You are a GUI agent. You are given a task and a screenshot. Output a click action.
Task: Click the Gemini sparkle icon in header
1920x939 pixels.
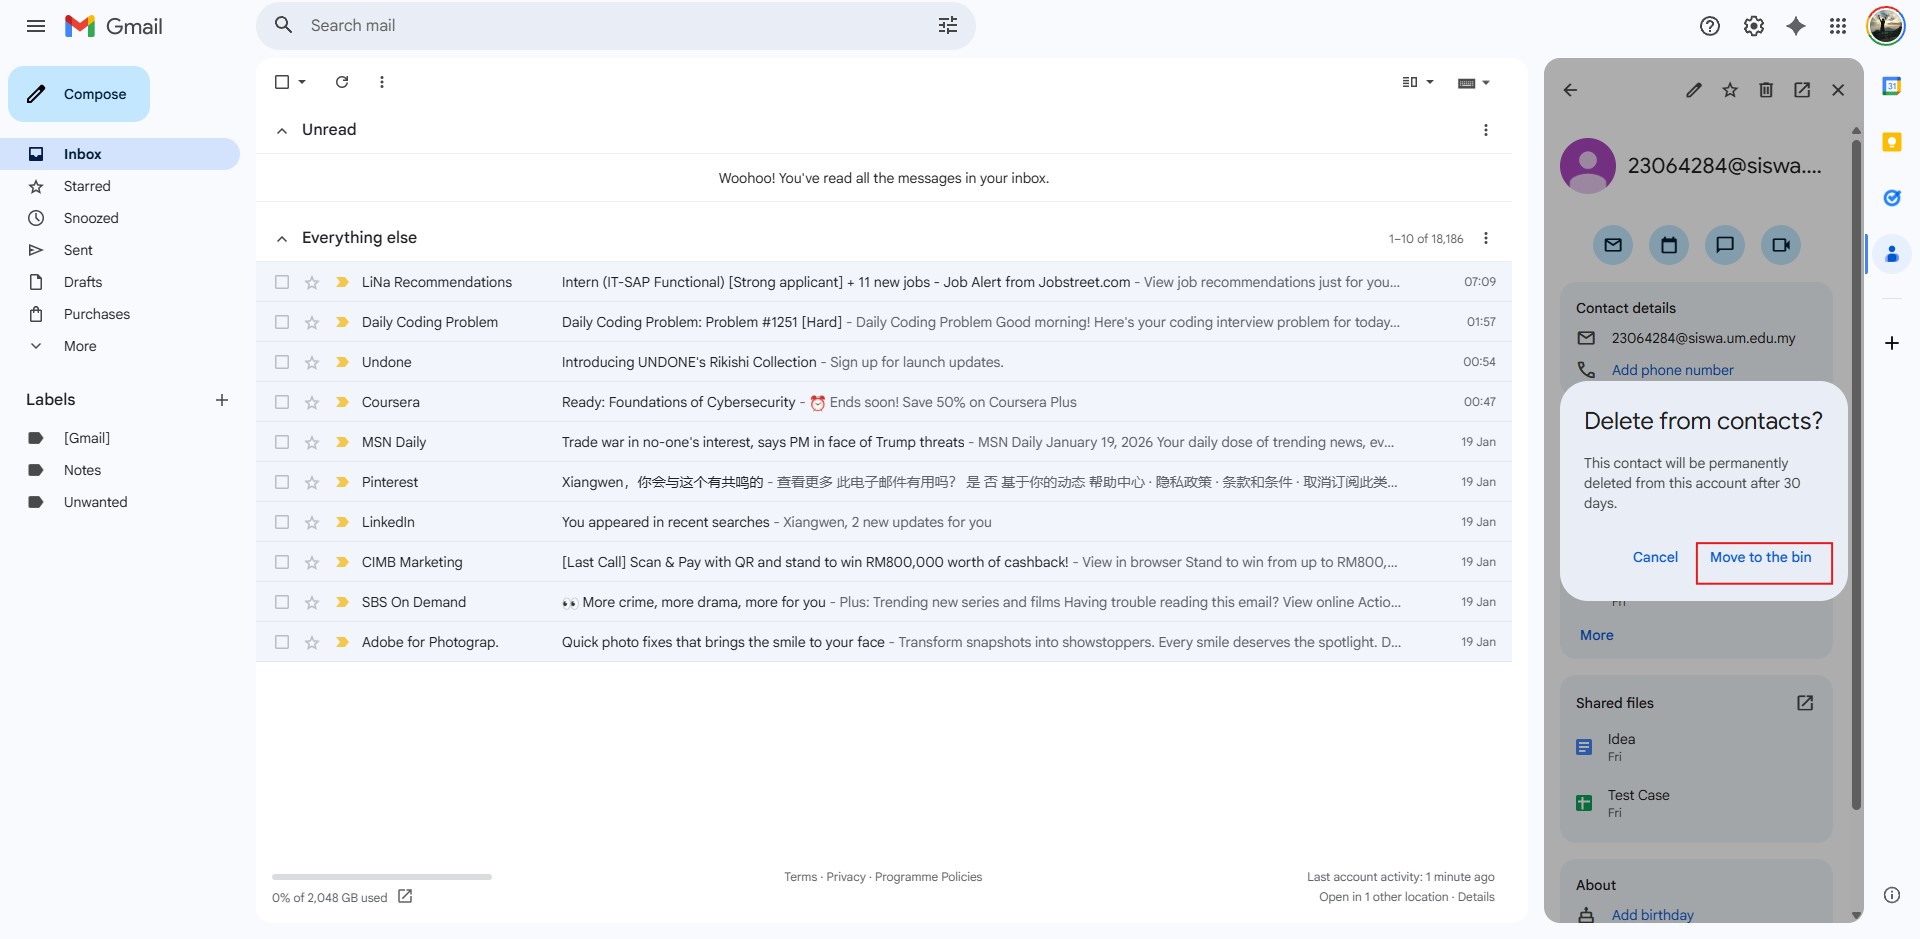pyautogui.click(x=1796, y=26)
